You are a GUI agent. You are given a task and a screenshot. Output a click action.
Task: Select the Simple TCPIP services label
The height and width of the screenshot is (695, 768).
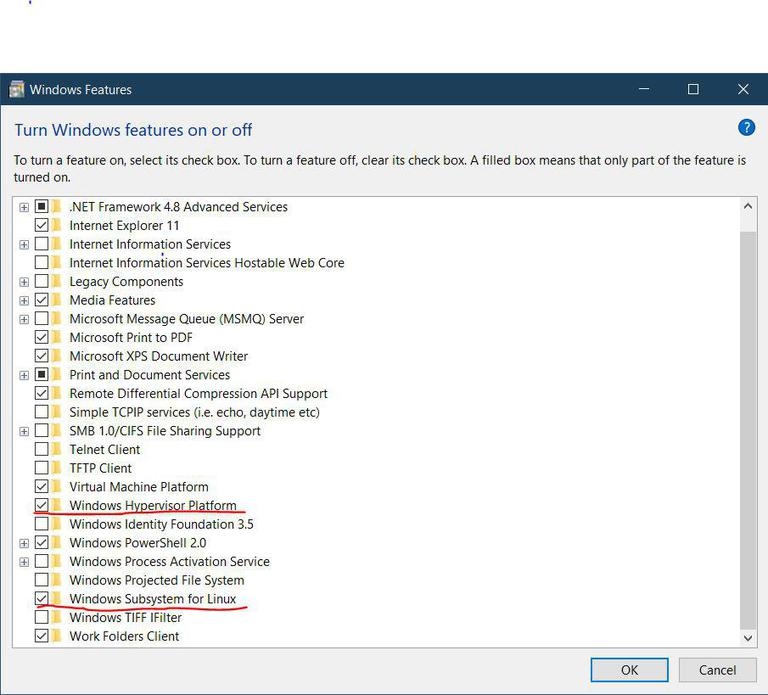pos(194,412)
